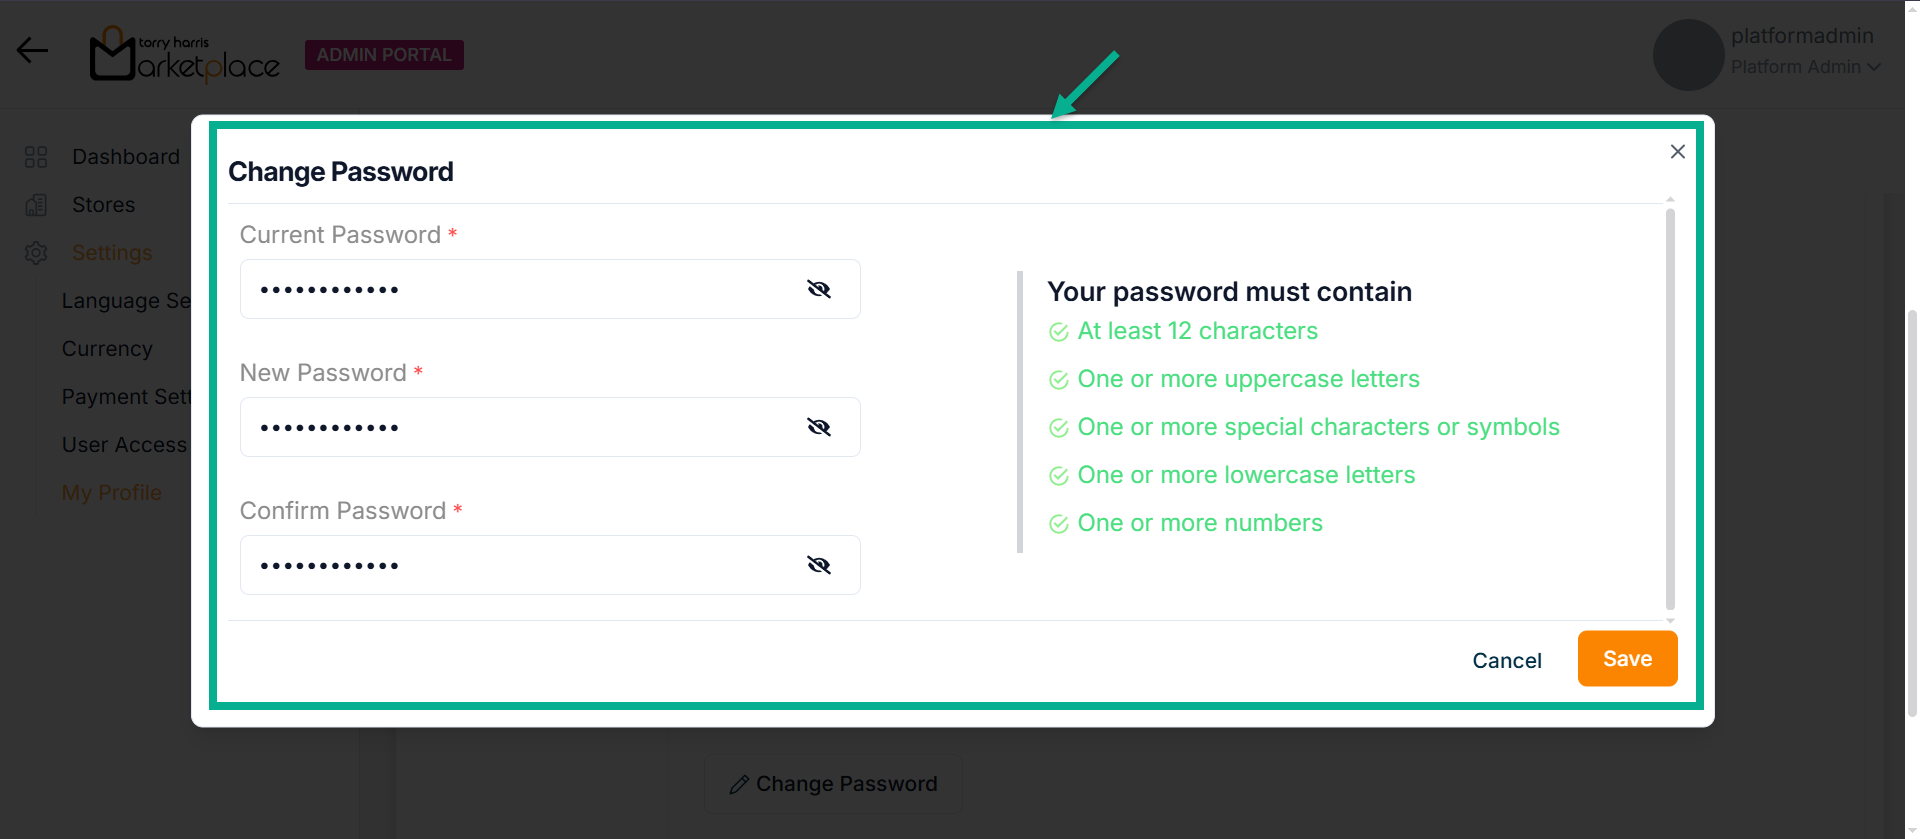Focus the Confirm Password field
This screenshot has width=1920, height=839.
click(520, 565)
